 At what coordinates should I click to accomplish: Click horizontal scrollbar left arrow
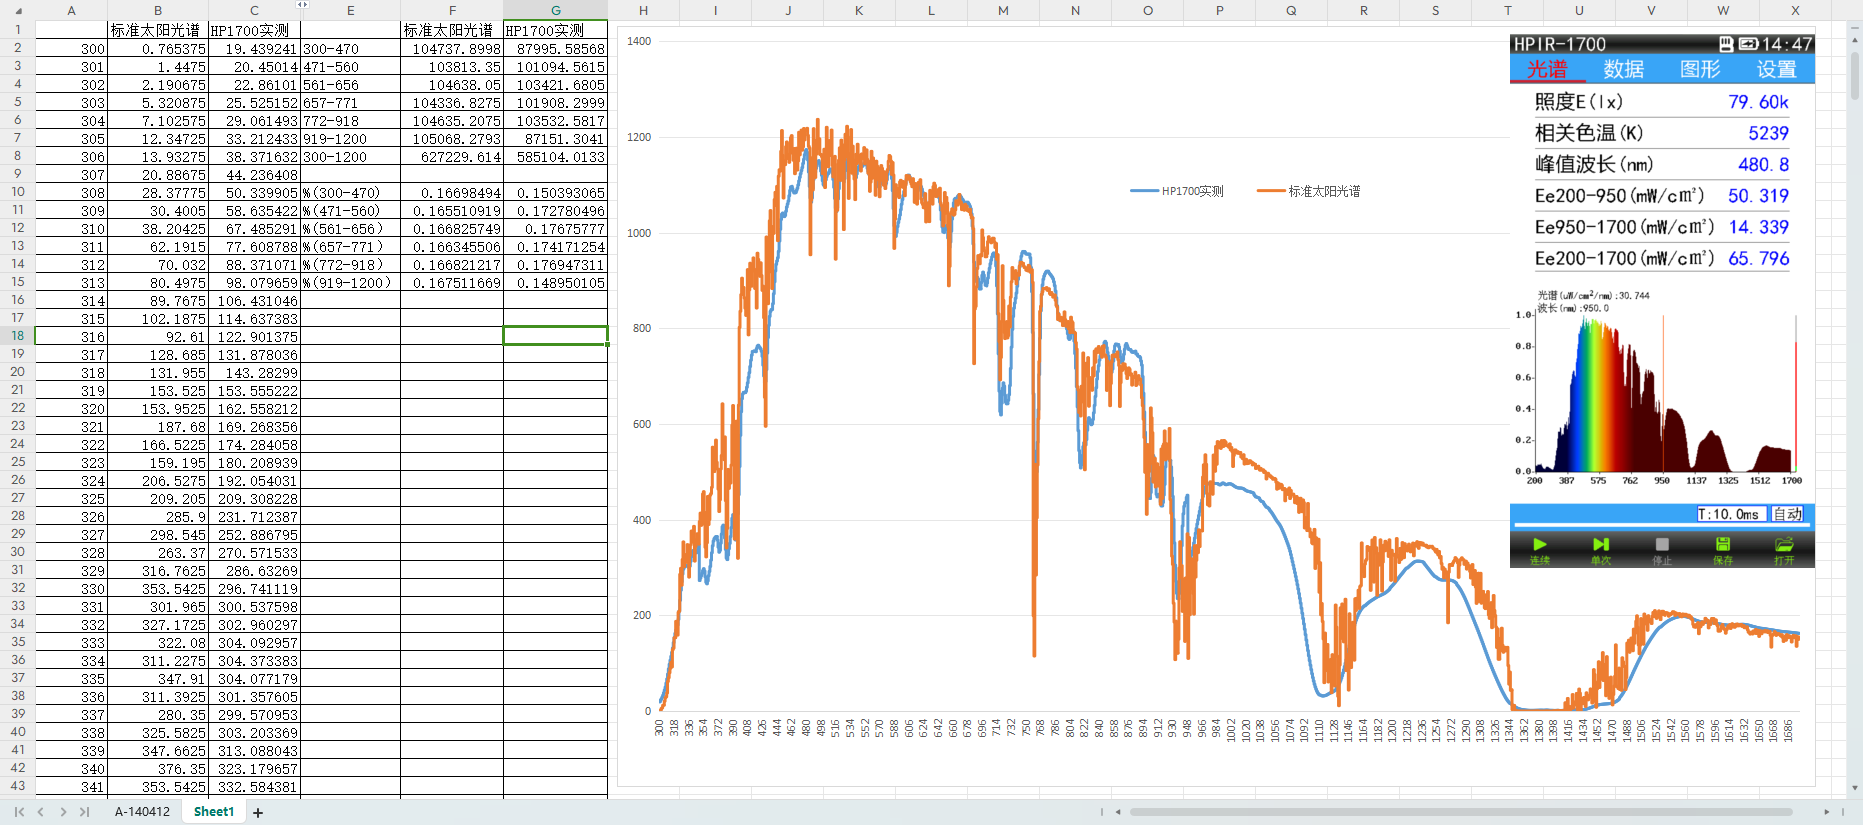point(1118,812)
